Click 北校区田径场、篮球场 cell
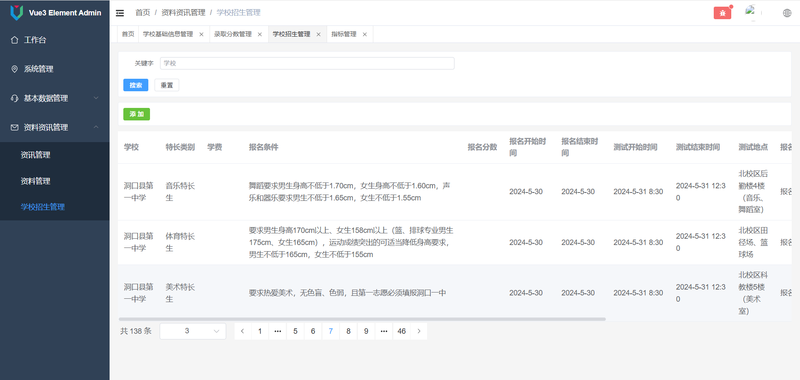The width and height of the screenshot is (800, 380). (753, 242)
